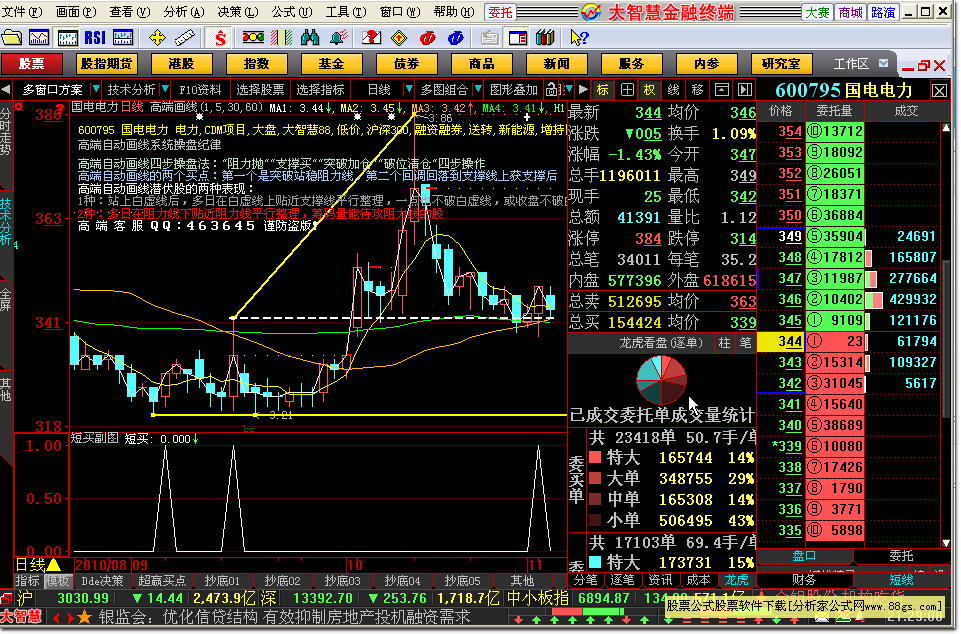Open the 分析(A) menu

point(184,12)
